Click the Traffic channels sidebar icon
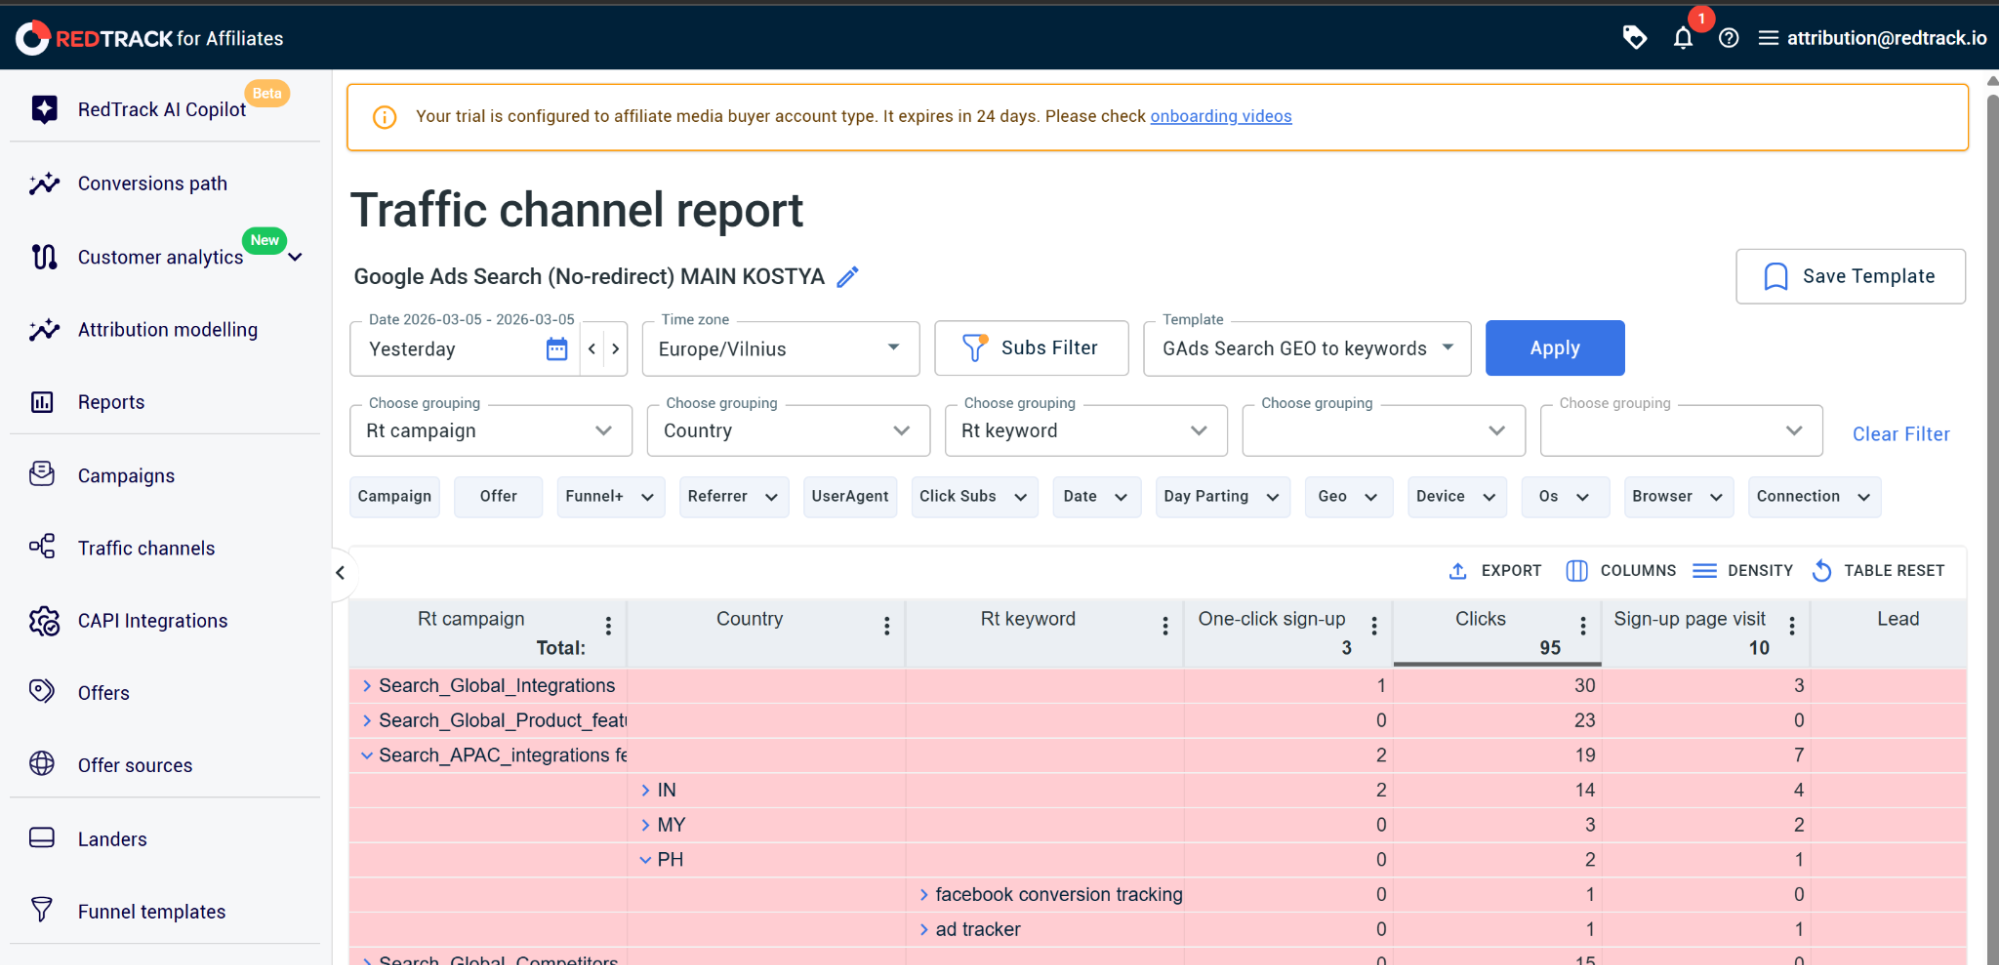This screenshot has width=1999, height=966. click(x=42, y=546)
